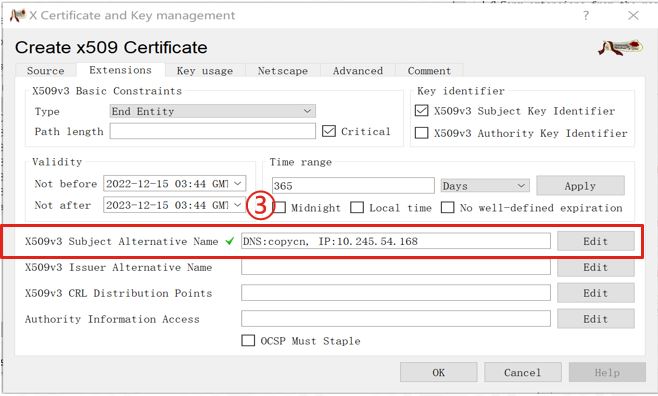
Task: Click the Key identifier group label
Action: [x=461, y=91]
